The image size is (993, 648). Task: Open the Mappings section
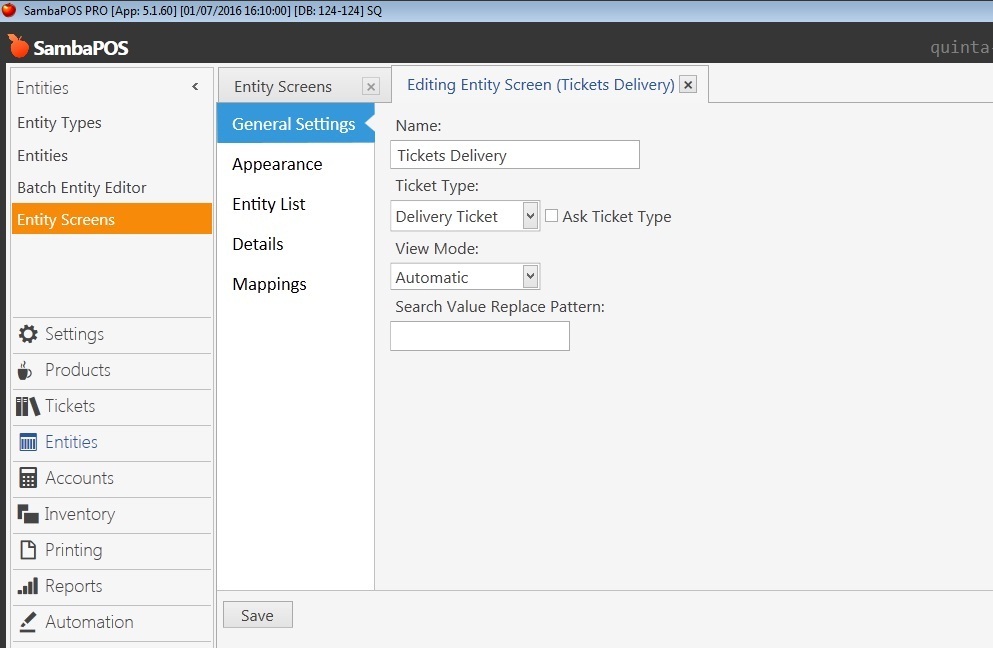pos(269,284)
